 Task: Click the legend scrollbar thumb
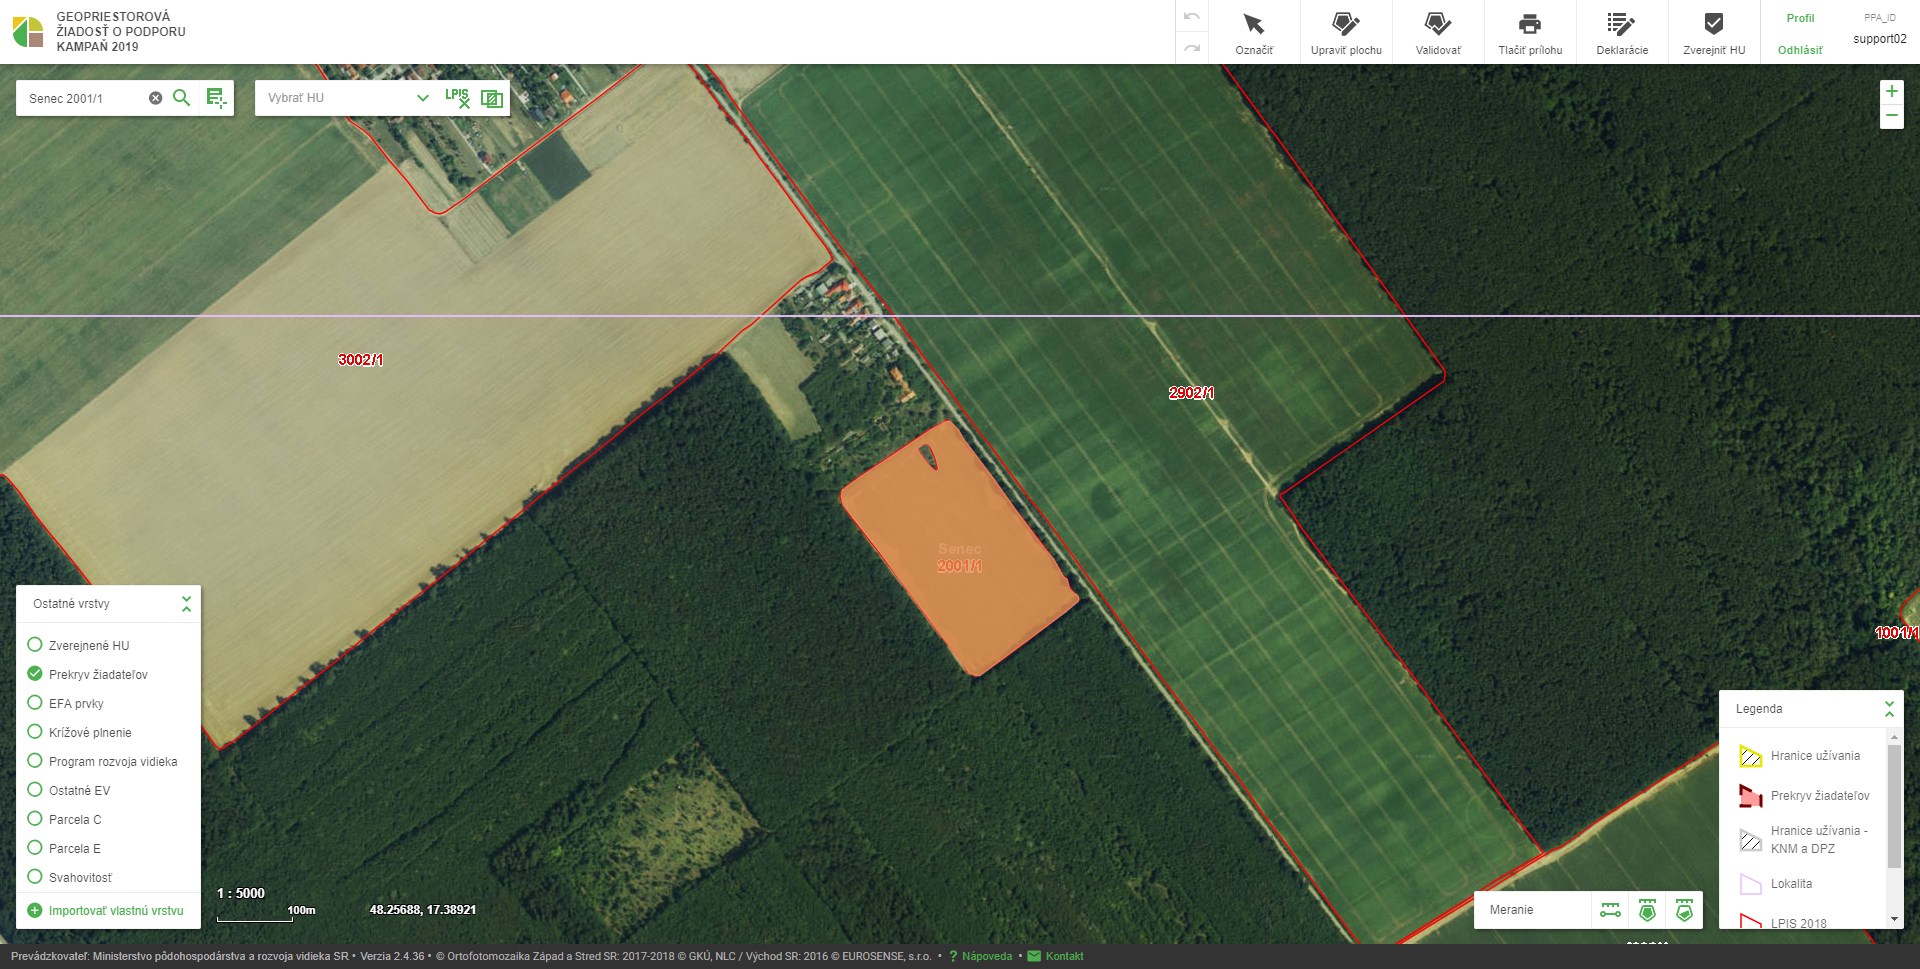[x=1894, y=806]
